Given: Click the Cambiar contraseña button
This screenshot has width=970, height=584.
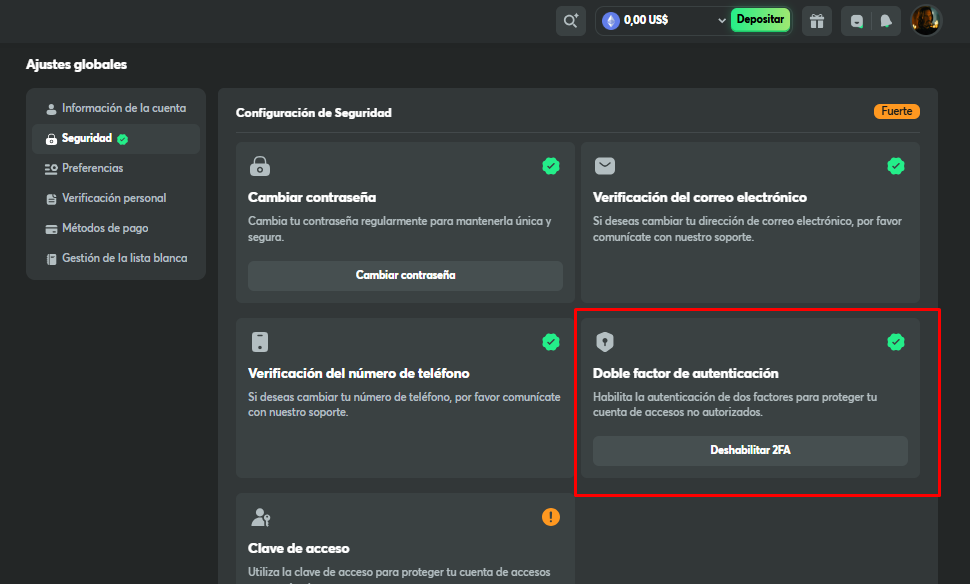Looking at the screenshot, I should click(x=405, y=276).
